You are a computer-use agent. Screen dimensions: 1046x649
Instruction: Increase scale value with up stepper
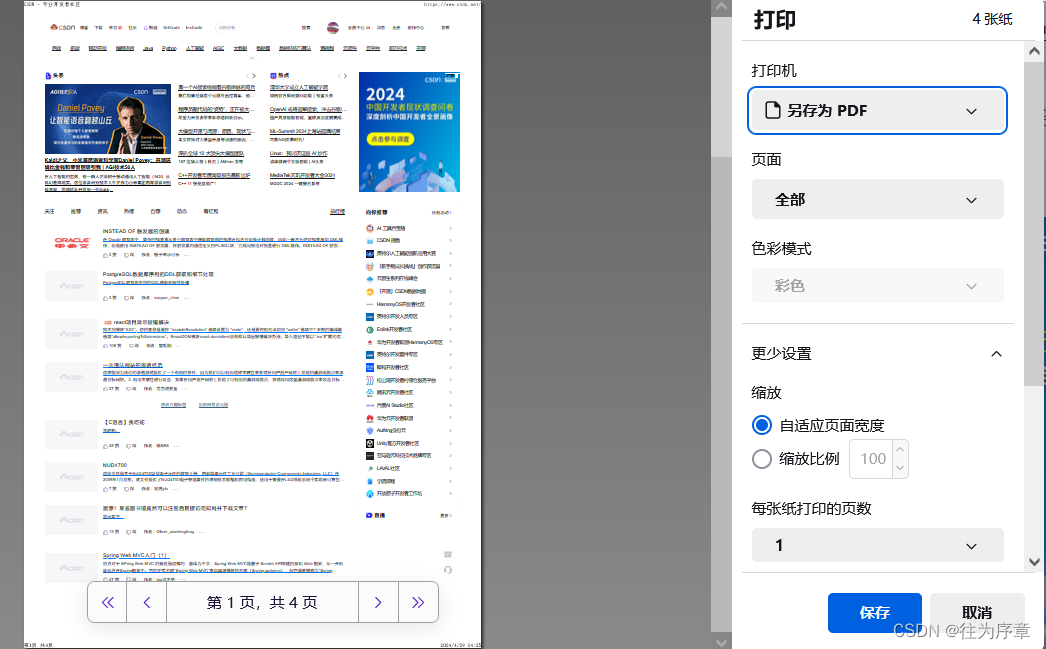click(x=900, y=450)
